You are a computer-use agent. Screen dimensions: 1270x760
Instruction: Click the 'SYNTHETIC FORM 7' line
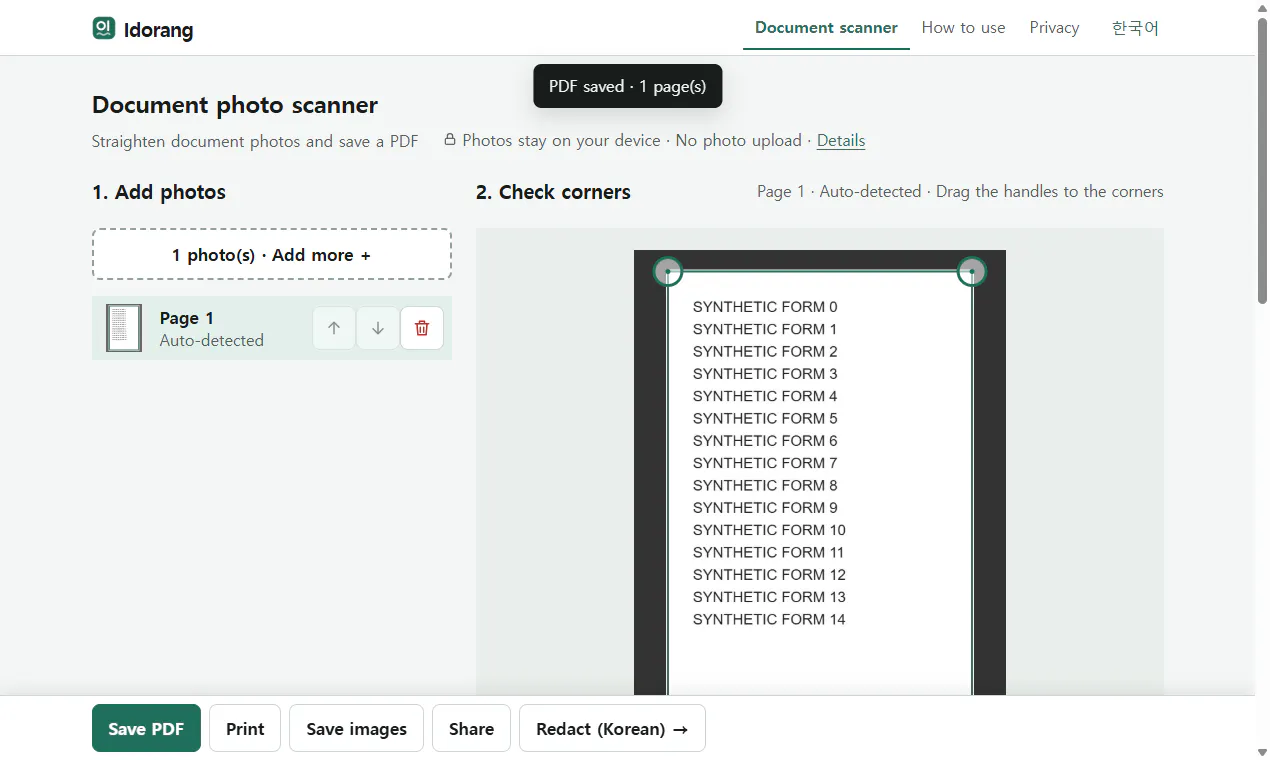765,463
